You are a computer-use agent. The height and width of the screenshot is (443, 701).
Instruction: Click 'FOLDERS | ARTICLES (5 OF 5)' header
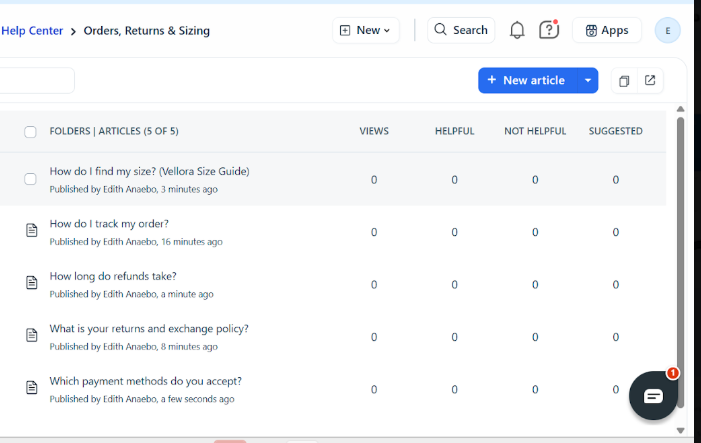tap(114, 131)
